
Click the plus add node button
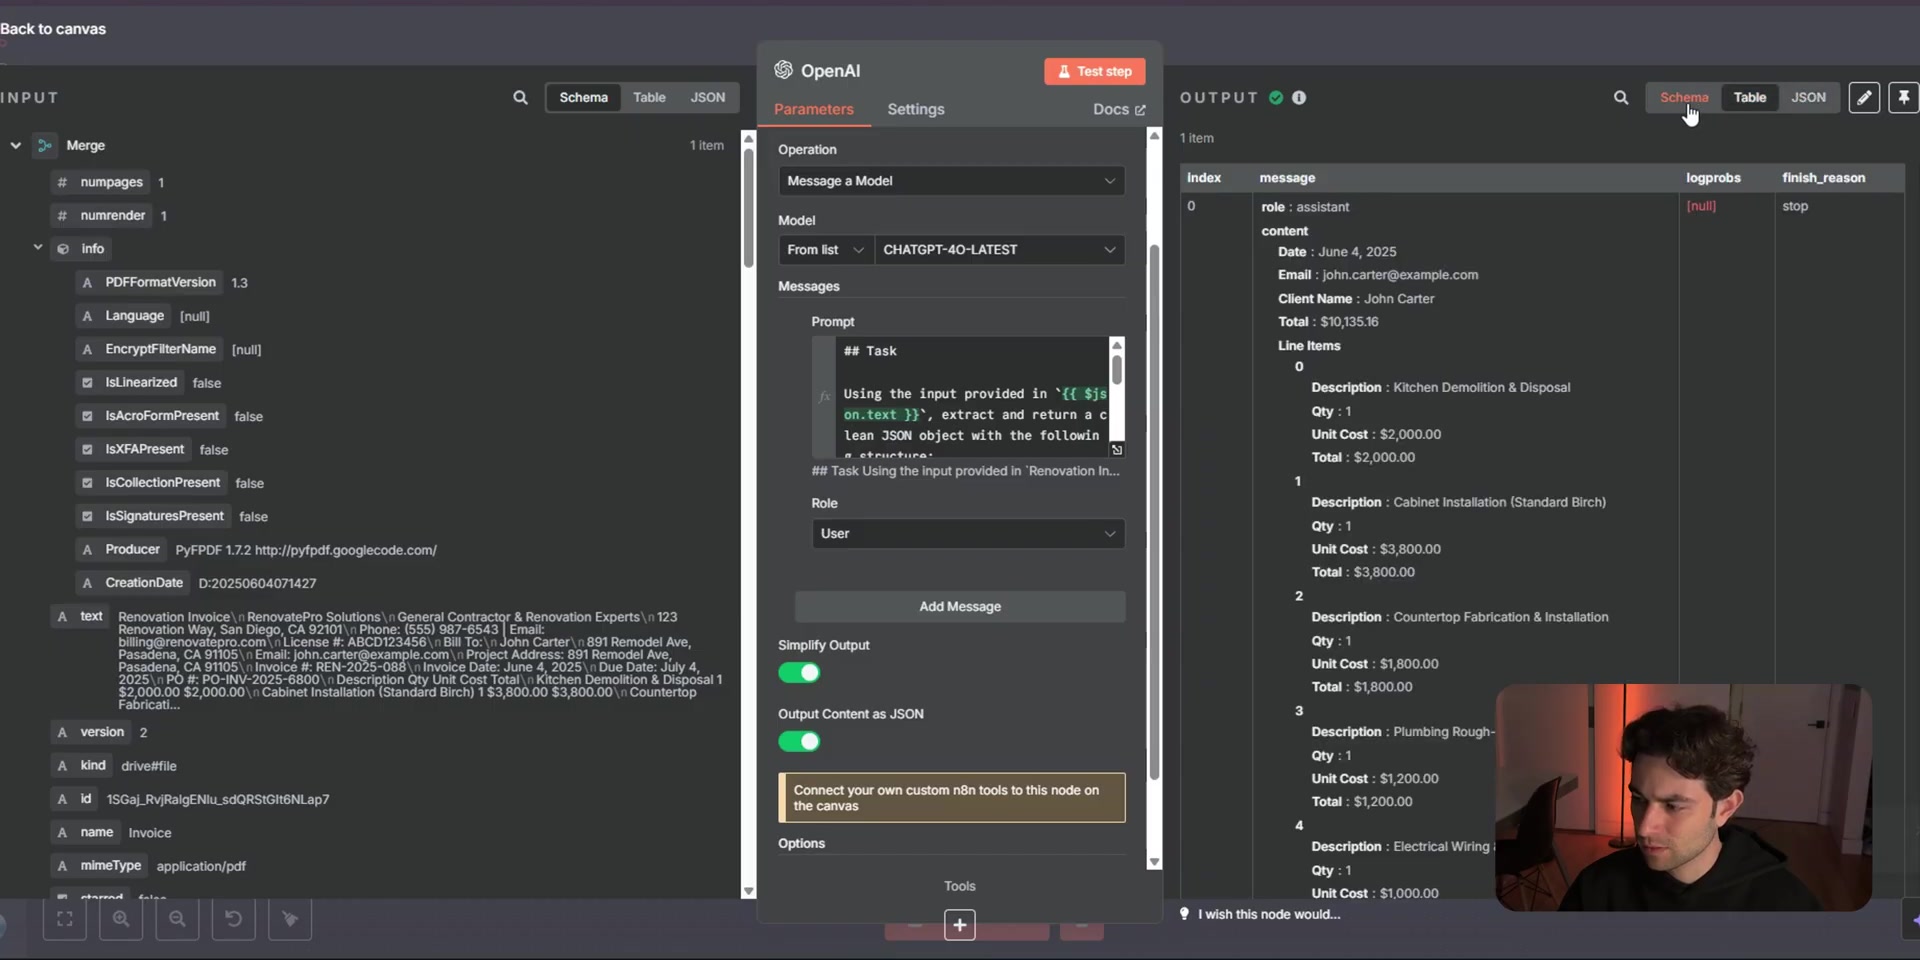[x=960, y=925]
